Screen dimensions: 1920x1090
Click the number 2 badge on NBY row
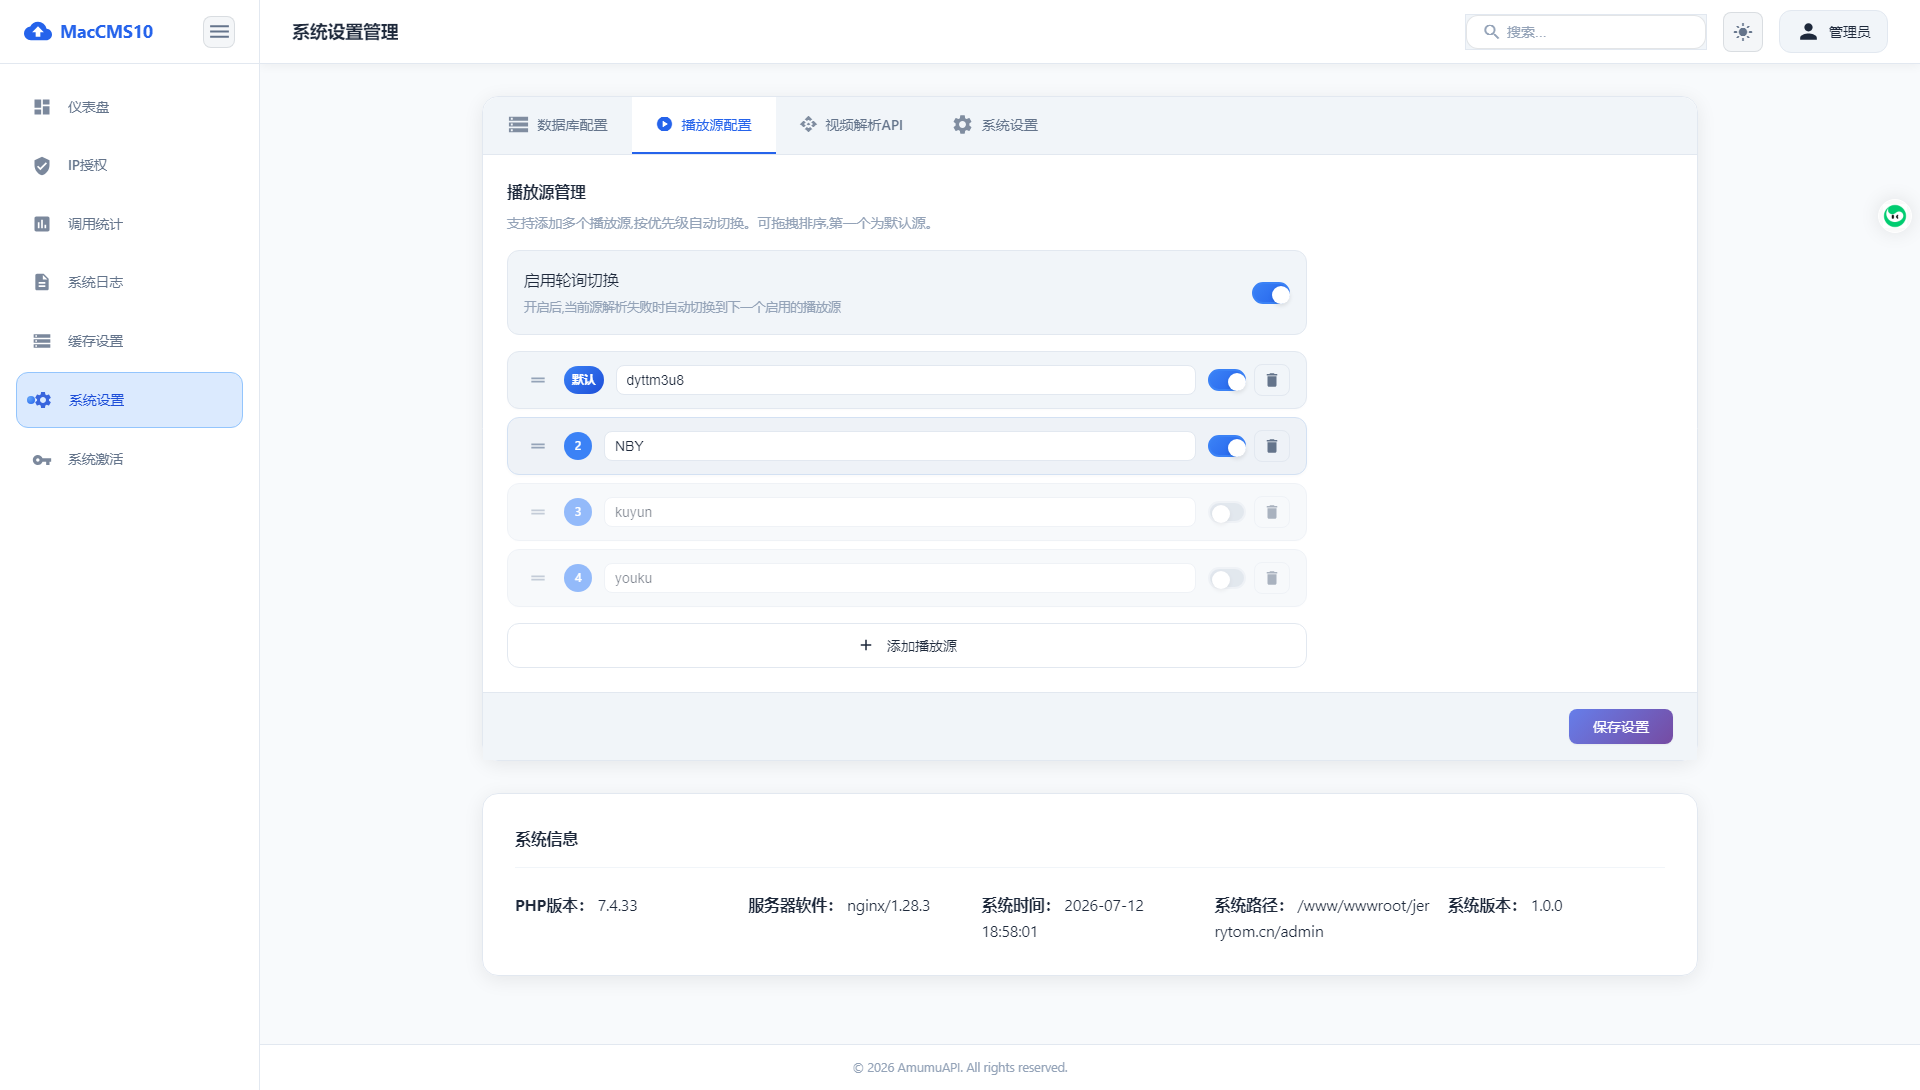[578, 446]
